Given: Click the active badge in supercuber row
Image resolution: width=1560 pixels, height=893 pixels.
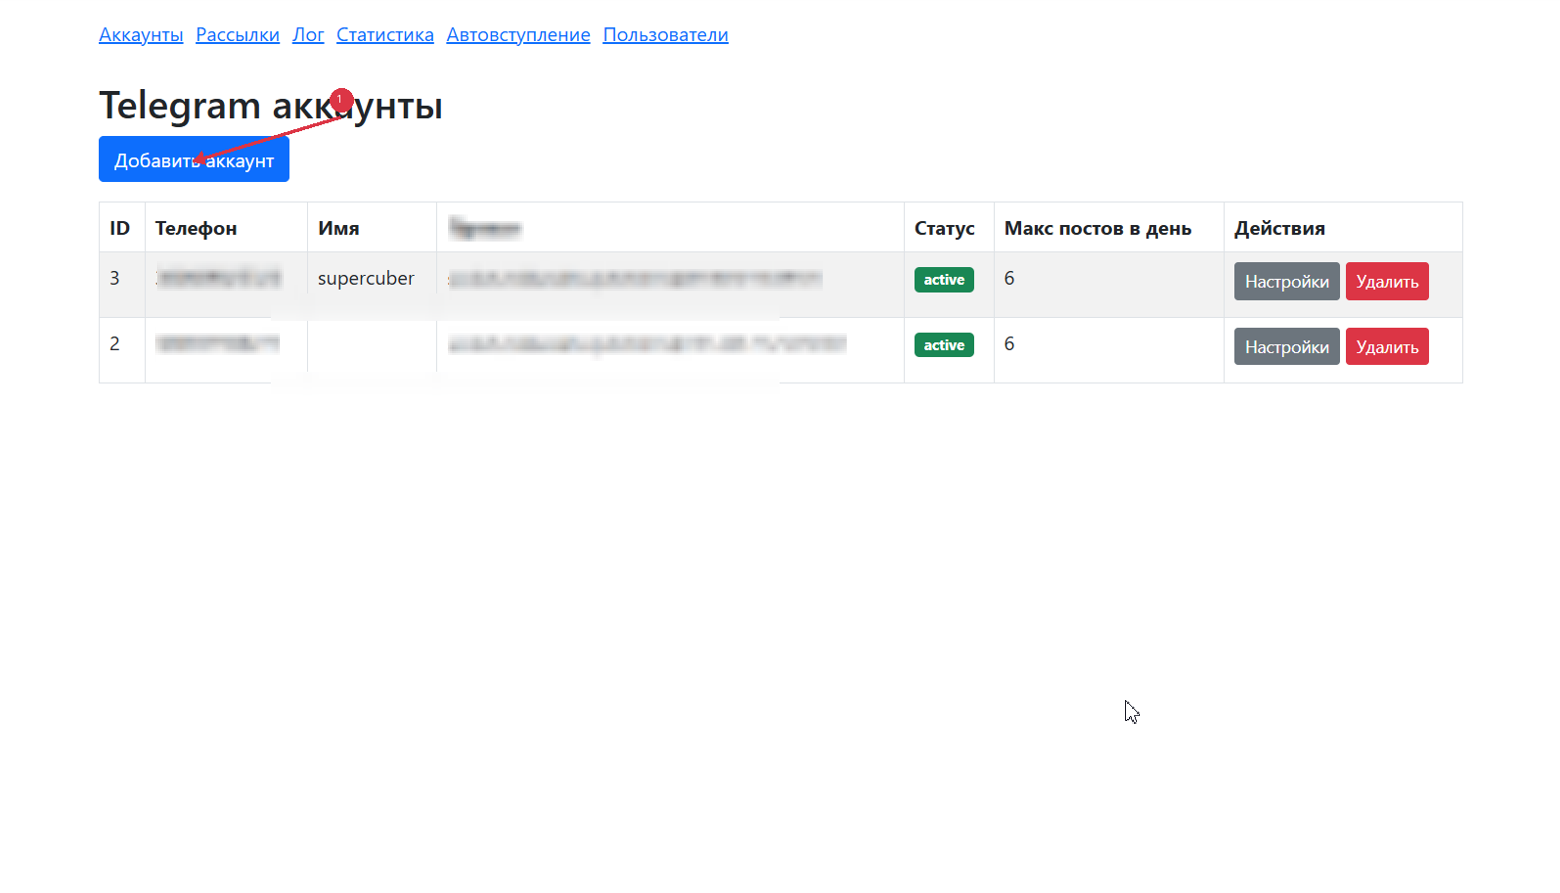Looking at the screenshot, I should pyautogui.click(x=944, y=280).
